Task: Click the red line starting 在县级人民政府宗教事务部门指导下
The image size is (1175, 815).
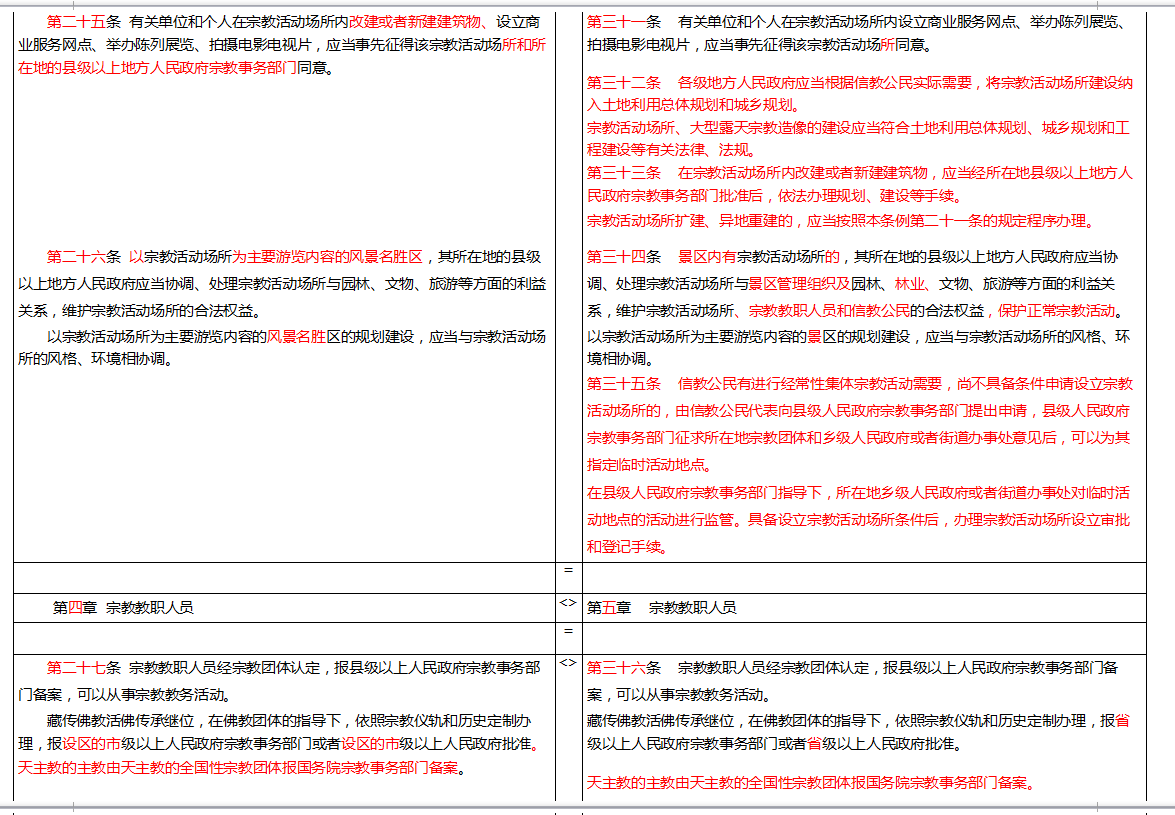Action: [858, 493]
